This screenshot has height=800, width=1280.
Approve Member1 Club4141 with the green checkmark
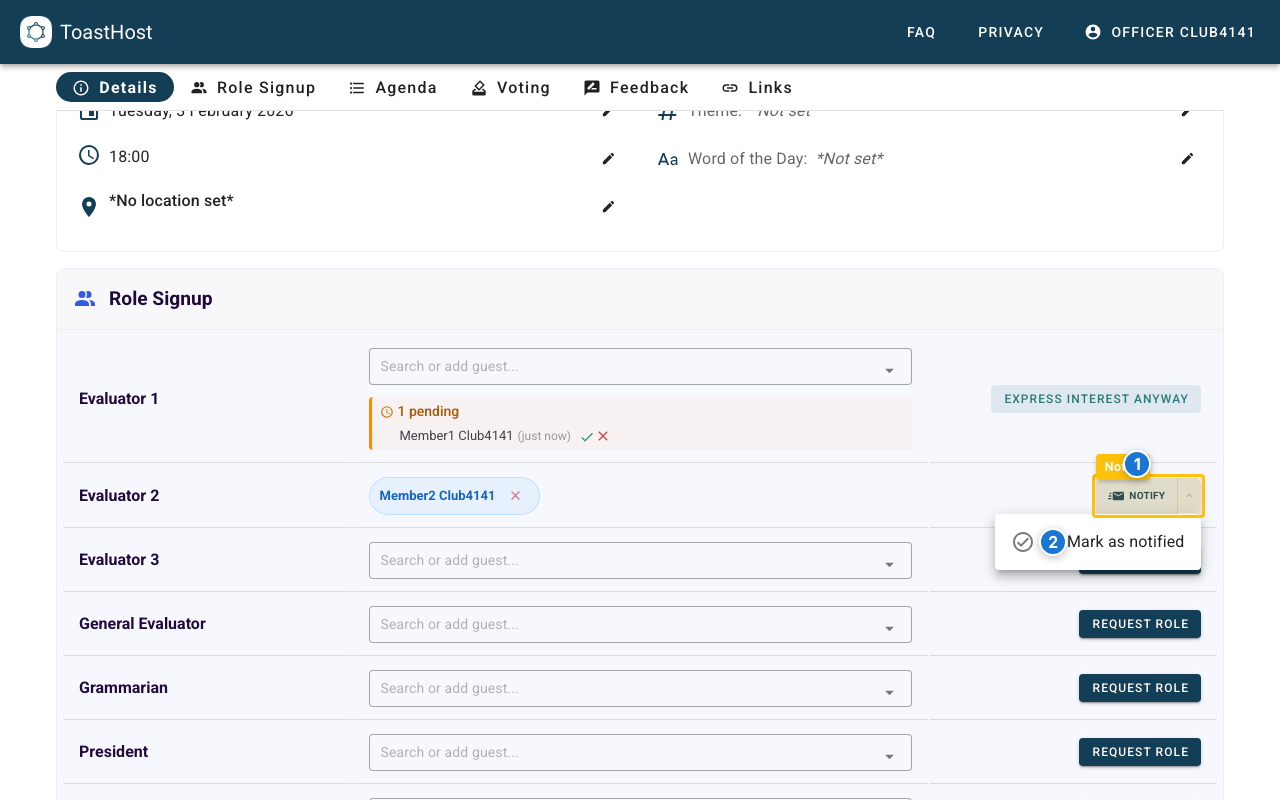click(587, 436)
